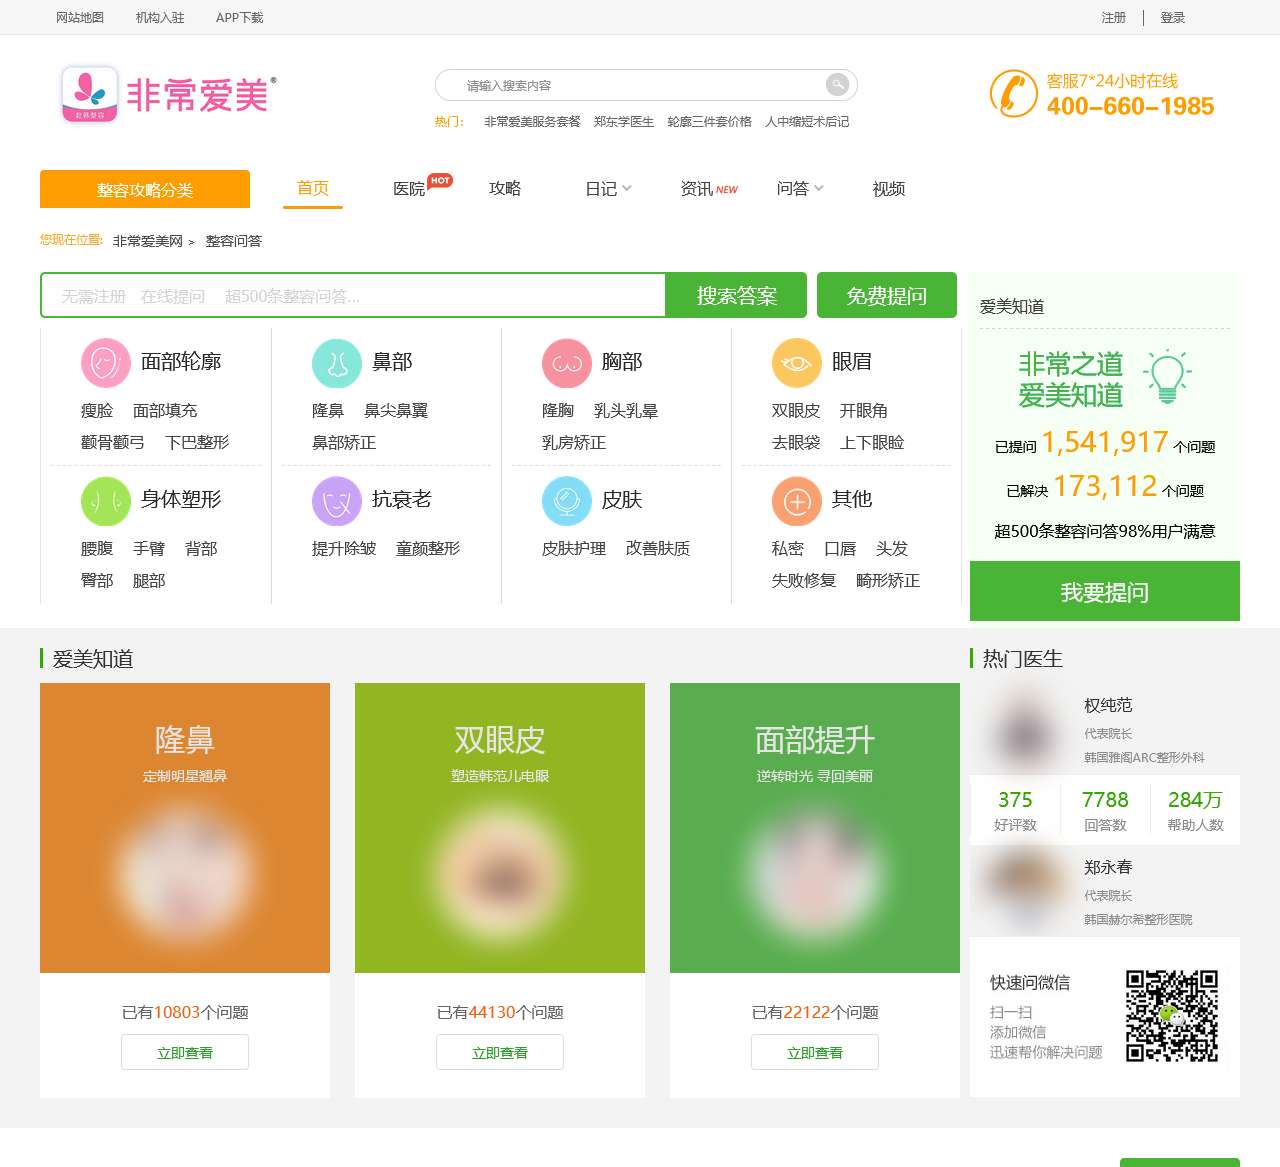Click the 免费提问 free question button

point(886,295)
